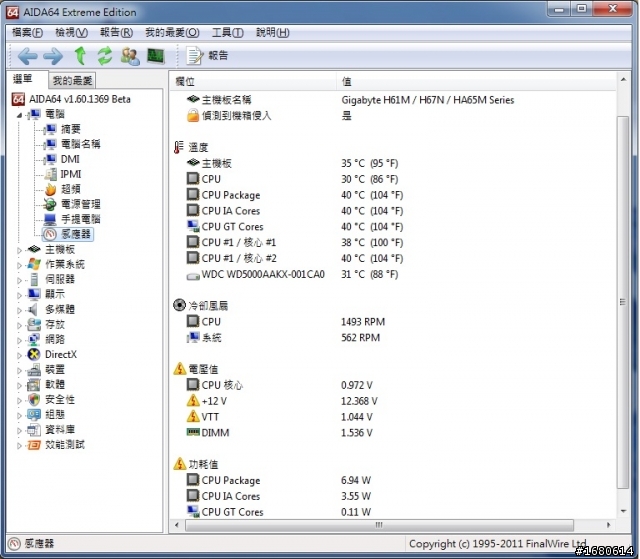
Task: Expand the 顯示 tree node
Action: click(19, 295)
